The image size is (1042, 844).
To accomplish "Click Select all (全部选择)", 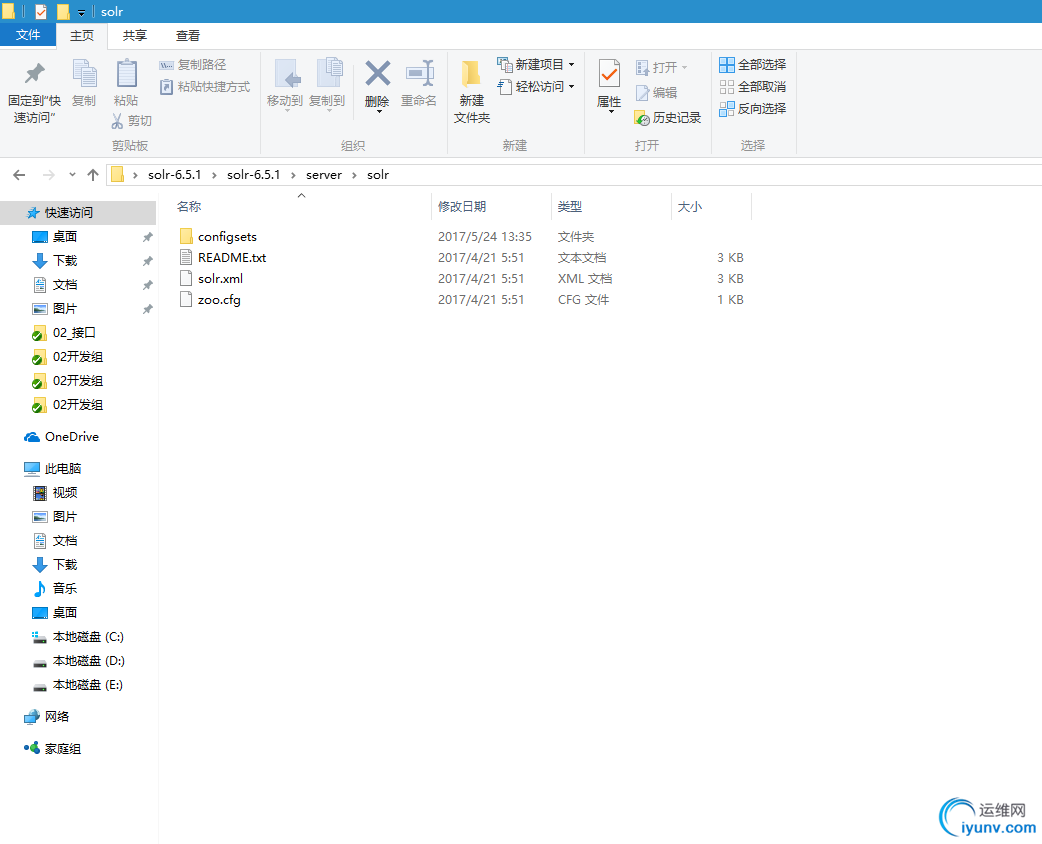I will 753,64.
